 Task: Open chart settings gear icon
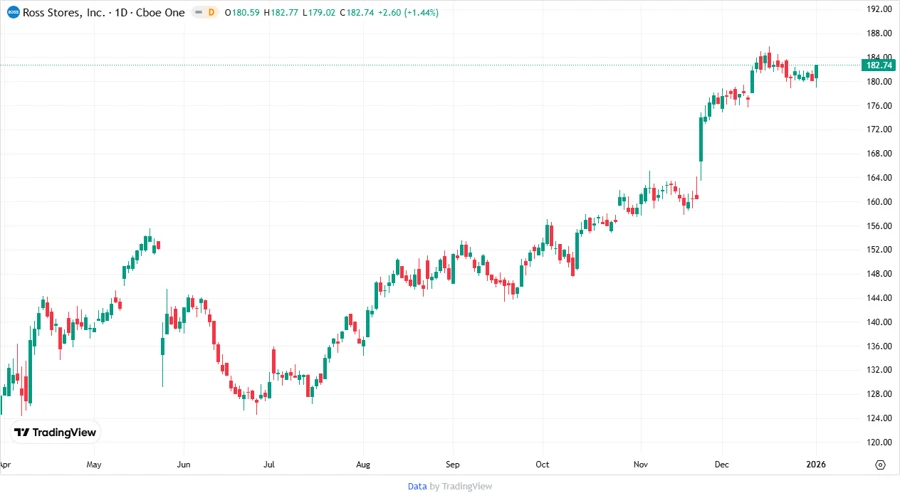click(x=880, y=465)
